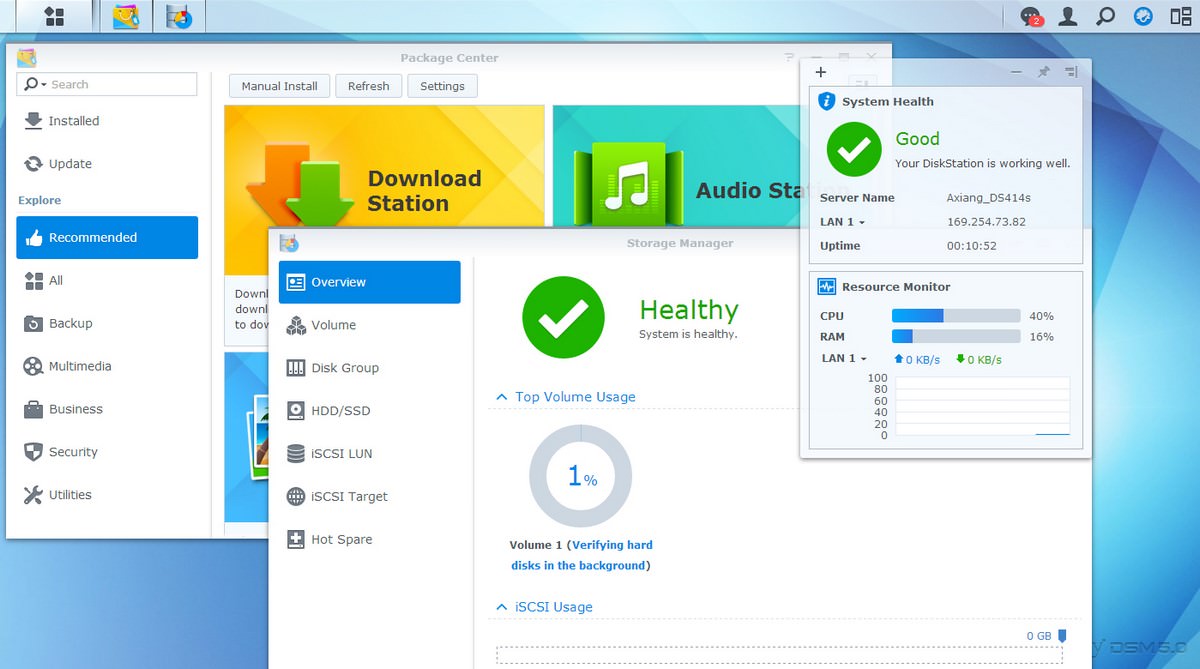Click the Package Center icon in the taskbar
The image size is (1200, 669).
[126, 16]
